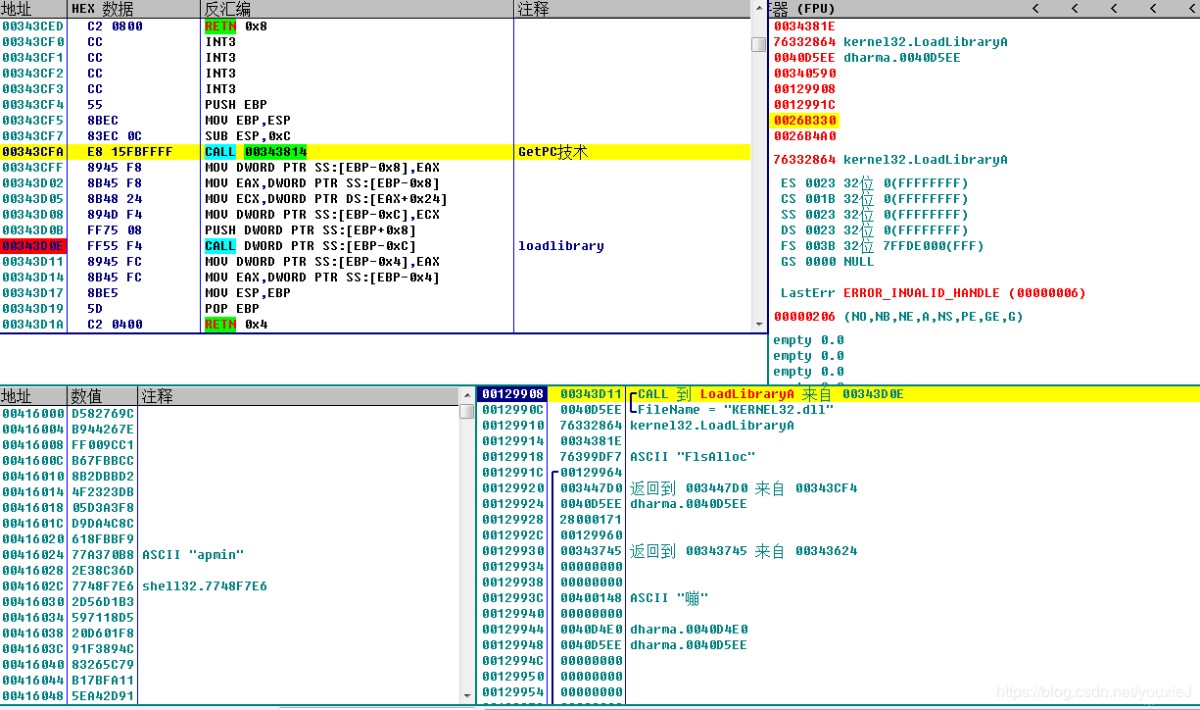
Task: Click the disassembly pane scrollbar down arrow
Action: click(758, 324)
